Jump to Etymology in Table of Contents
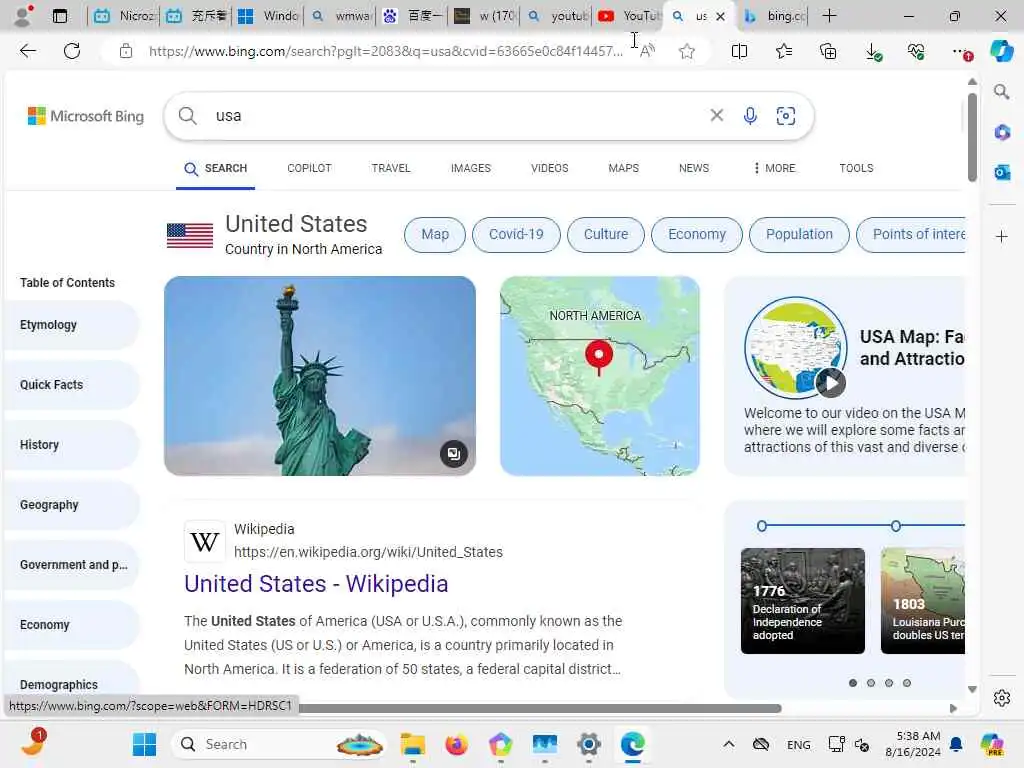Image resolution: width=1024 pixels, height=768 pixels. [72, 325]
